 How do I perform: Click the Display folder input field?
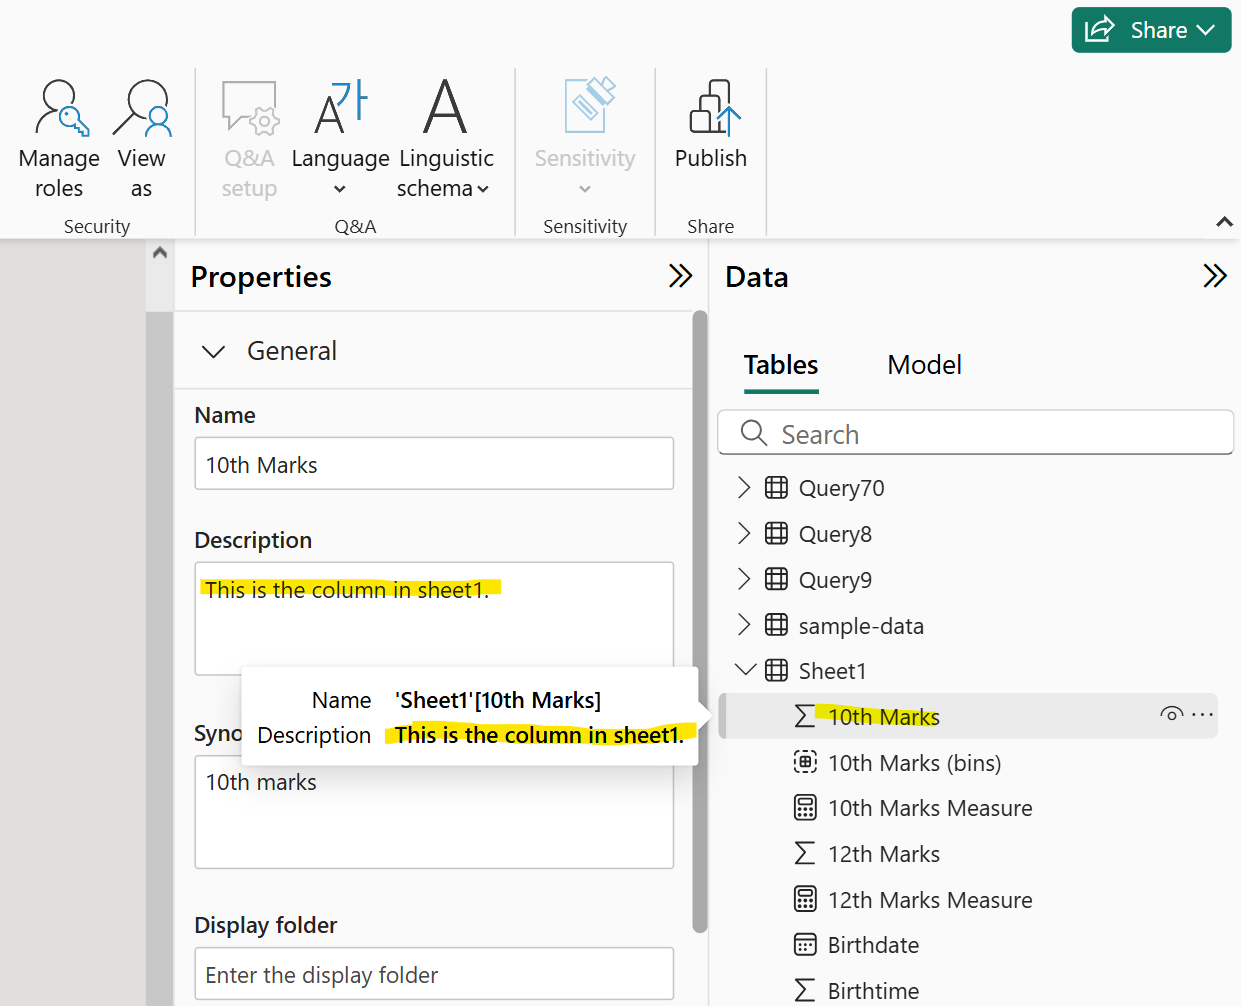[x=433, y=973]
